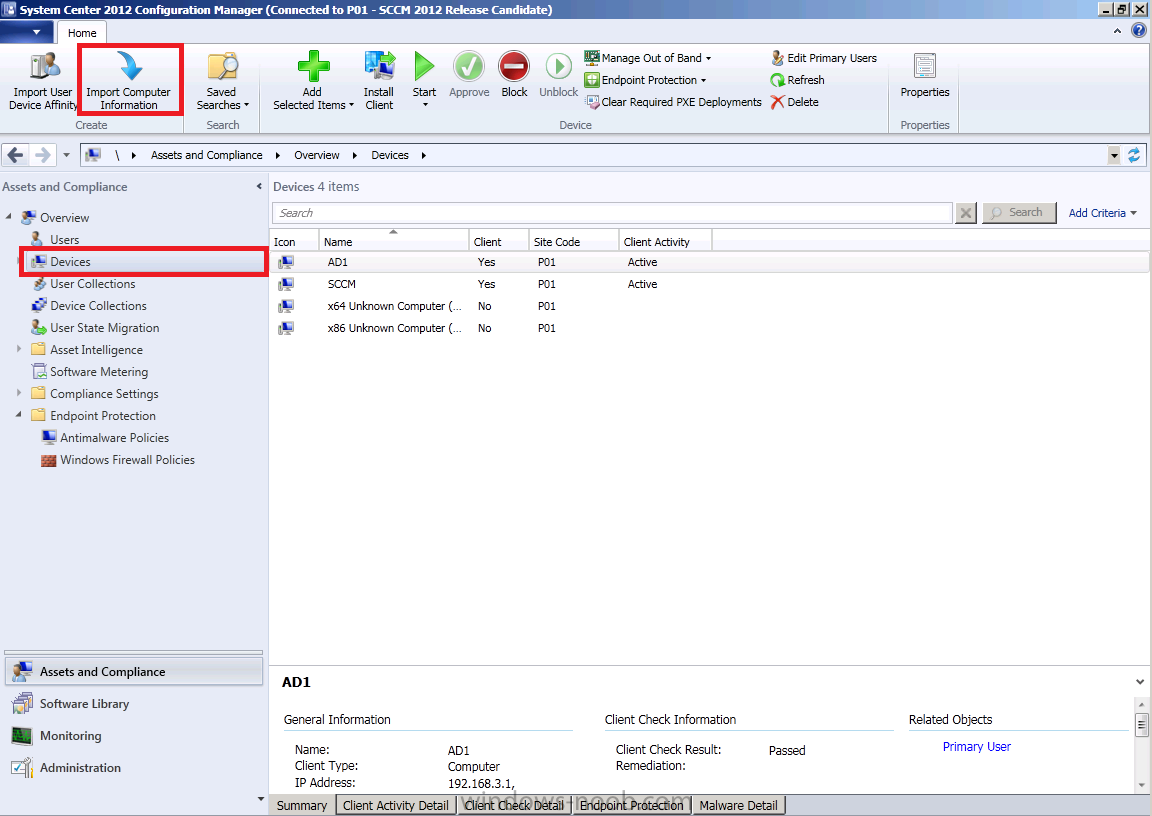The width and height of the screenshot is (1152, 816).
Task: Click the green Start arrow icon
Action: point(424,66)
